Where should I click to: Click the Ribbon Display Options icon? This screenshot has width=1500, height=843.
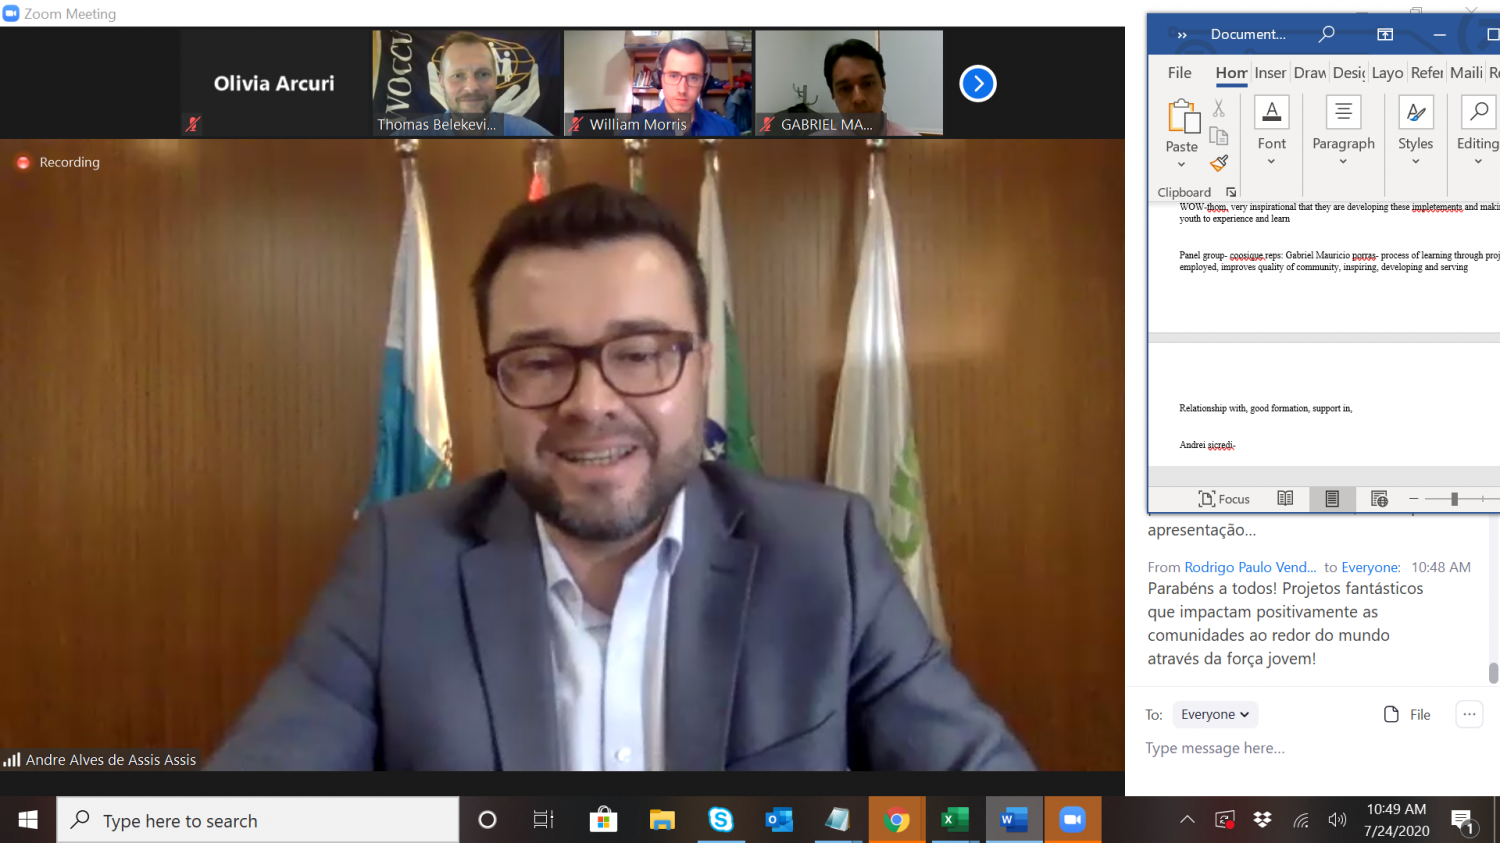coord(1385,34)
